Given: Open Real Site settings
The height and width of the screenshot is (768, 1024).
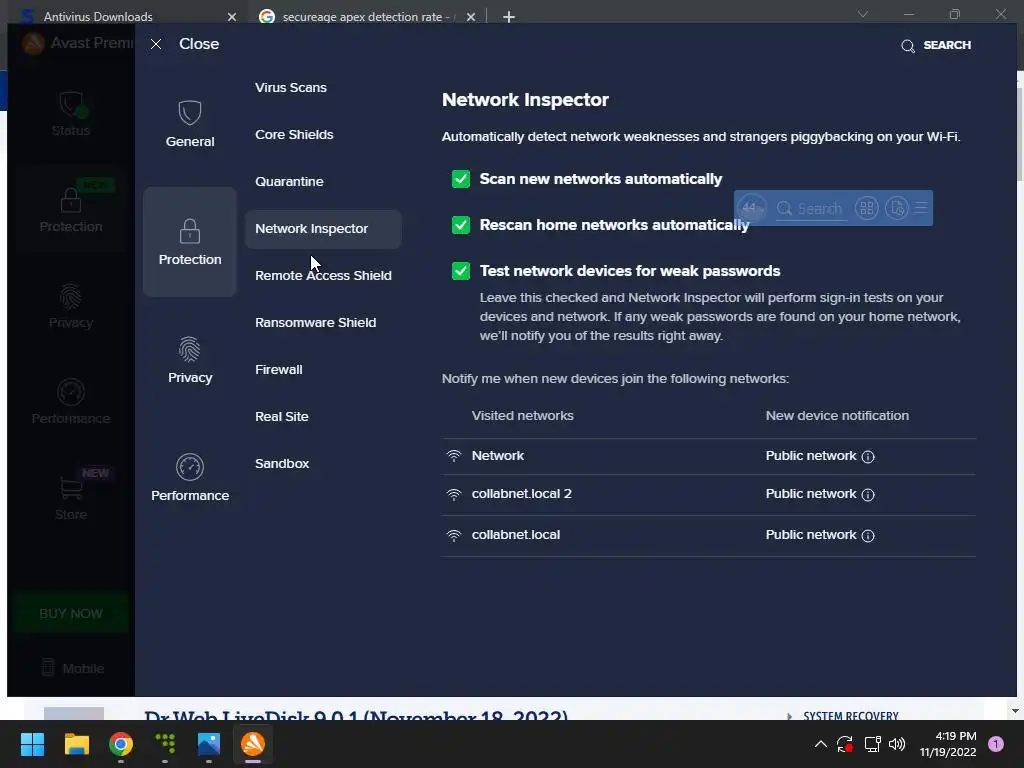Looking at the screenshot, I should click(x=281, y=417).
